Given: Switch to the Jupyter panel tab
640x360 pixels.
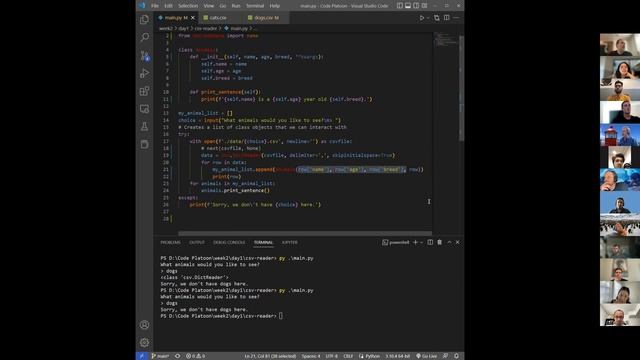Looking at the screenshot, I should [x=289, y=242].
